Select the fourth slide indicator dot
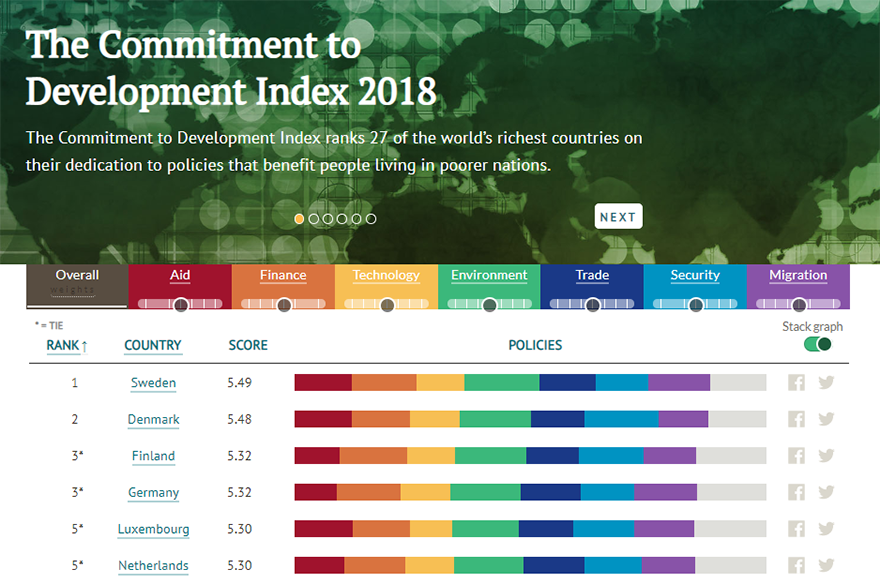 coord(342,219)
